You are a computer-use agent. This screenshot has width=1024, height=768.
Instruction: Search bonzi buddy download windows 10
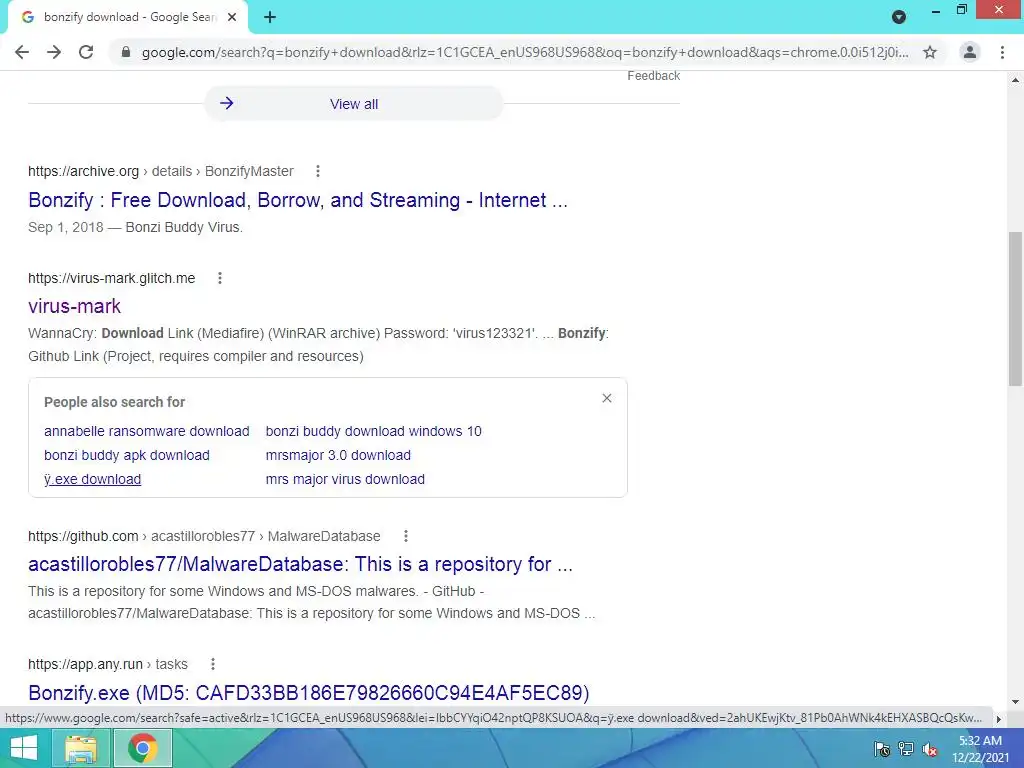[374, 431]
